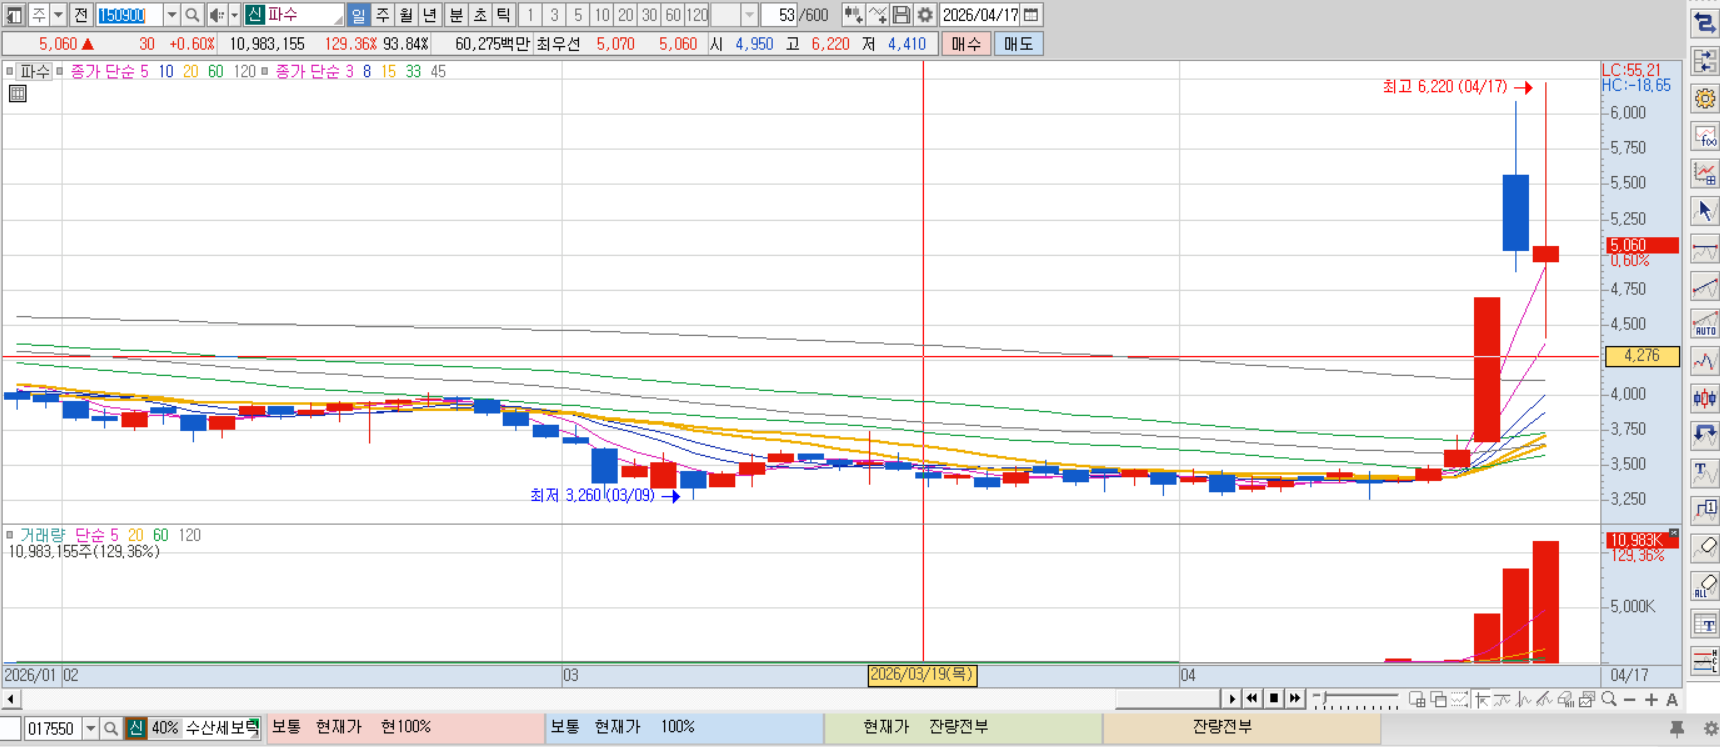Click the erase ALL icon in right sidebar
This screenshot has width=1720, height=747.
tap(1705, 586)
